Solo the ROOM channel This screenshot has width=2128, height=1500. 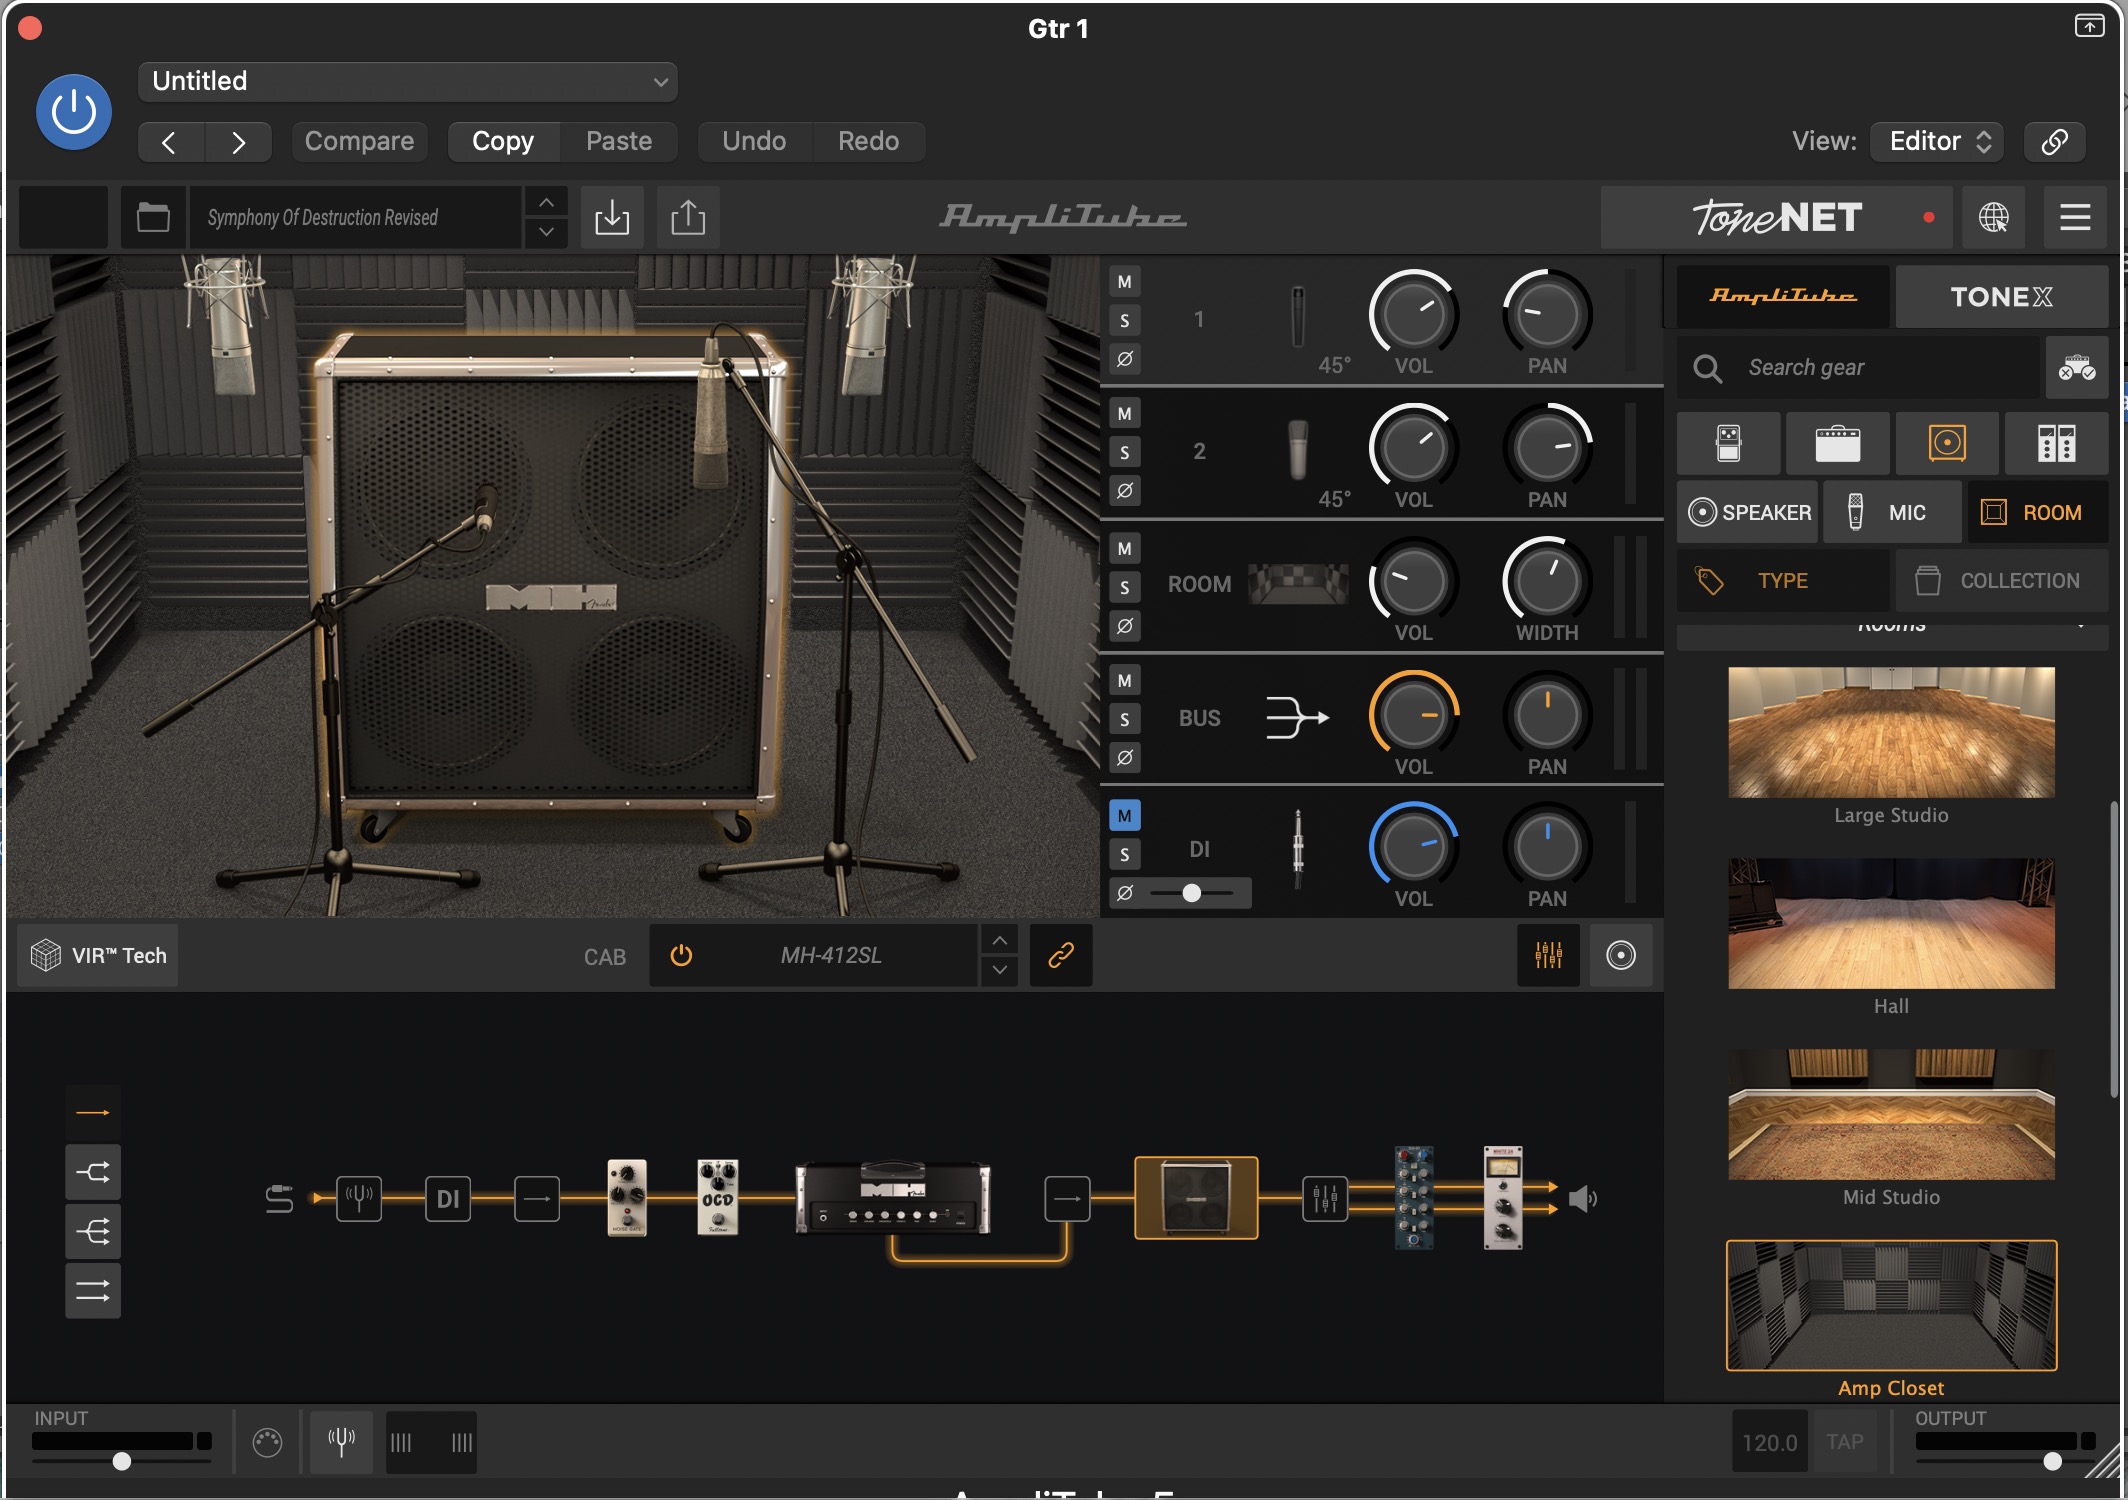tap(1125, 588)
